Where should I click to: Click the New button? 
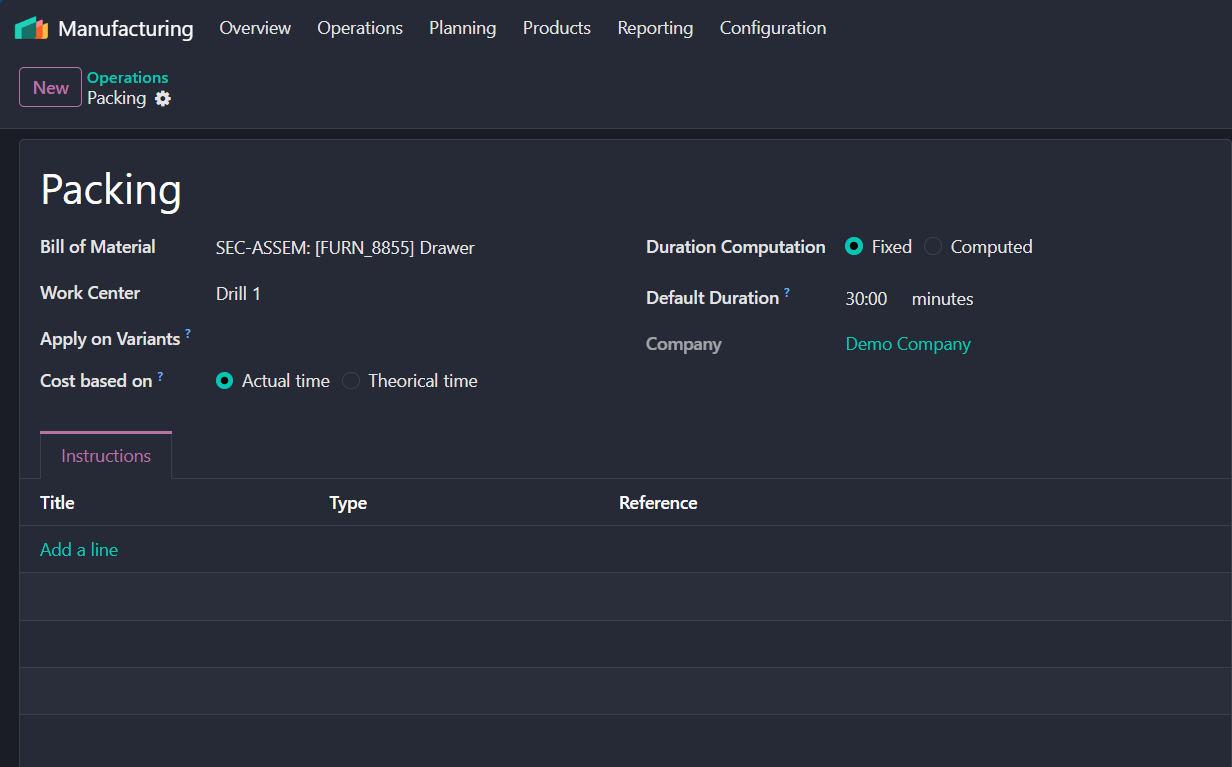pyautogui.click(x=50, y=88)
